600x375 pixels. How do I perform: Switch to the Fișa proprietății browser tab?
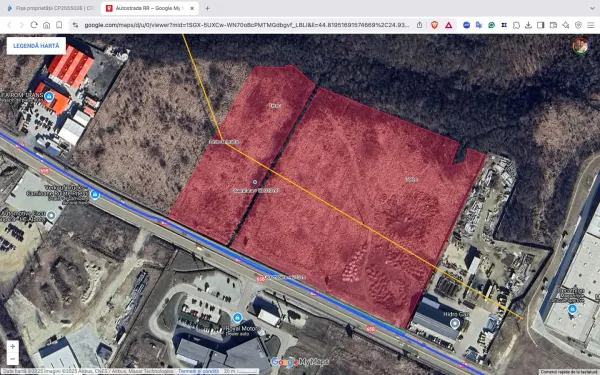(x=51, y=8)
